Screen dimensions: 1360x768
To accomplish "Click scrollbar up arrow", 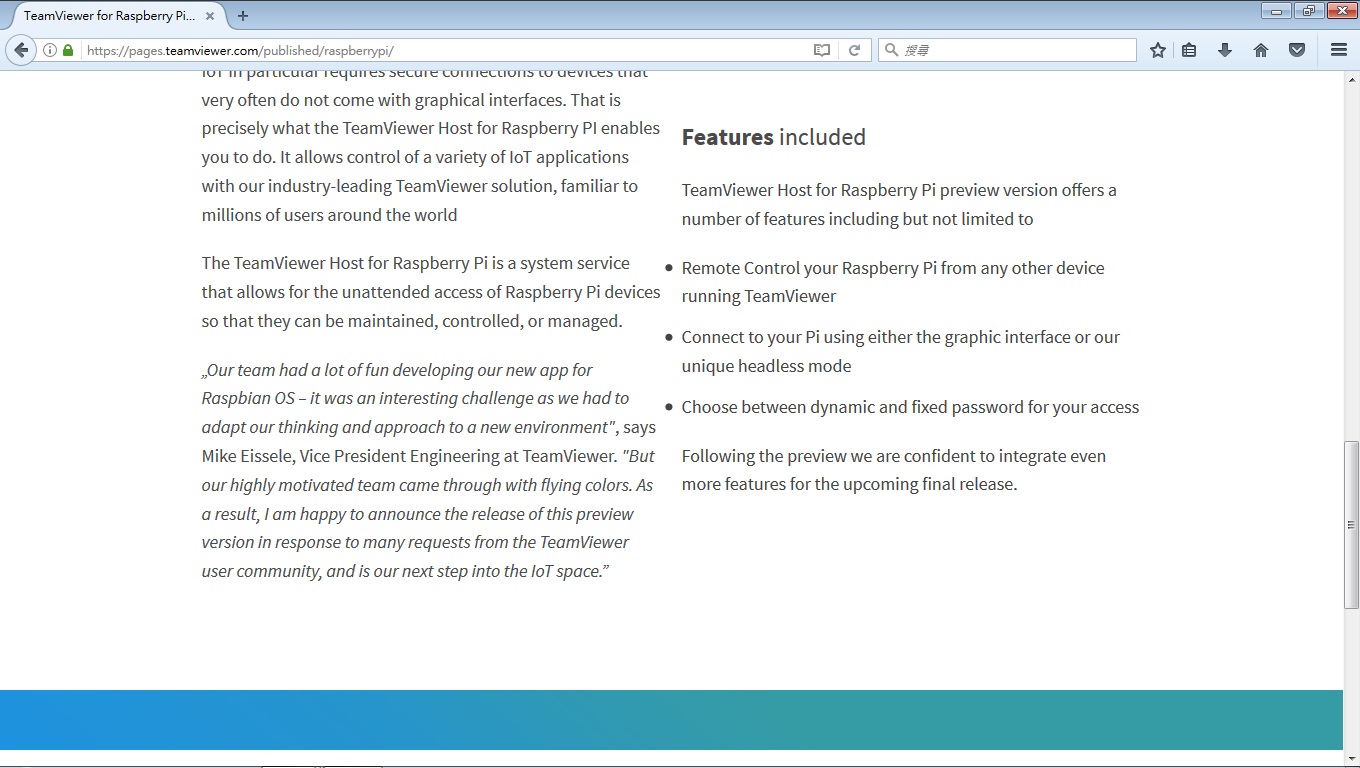I will pos(1351,78).
